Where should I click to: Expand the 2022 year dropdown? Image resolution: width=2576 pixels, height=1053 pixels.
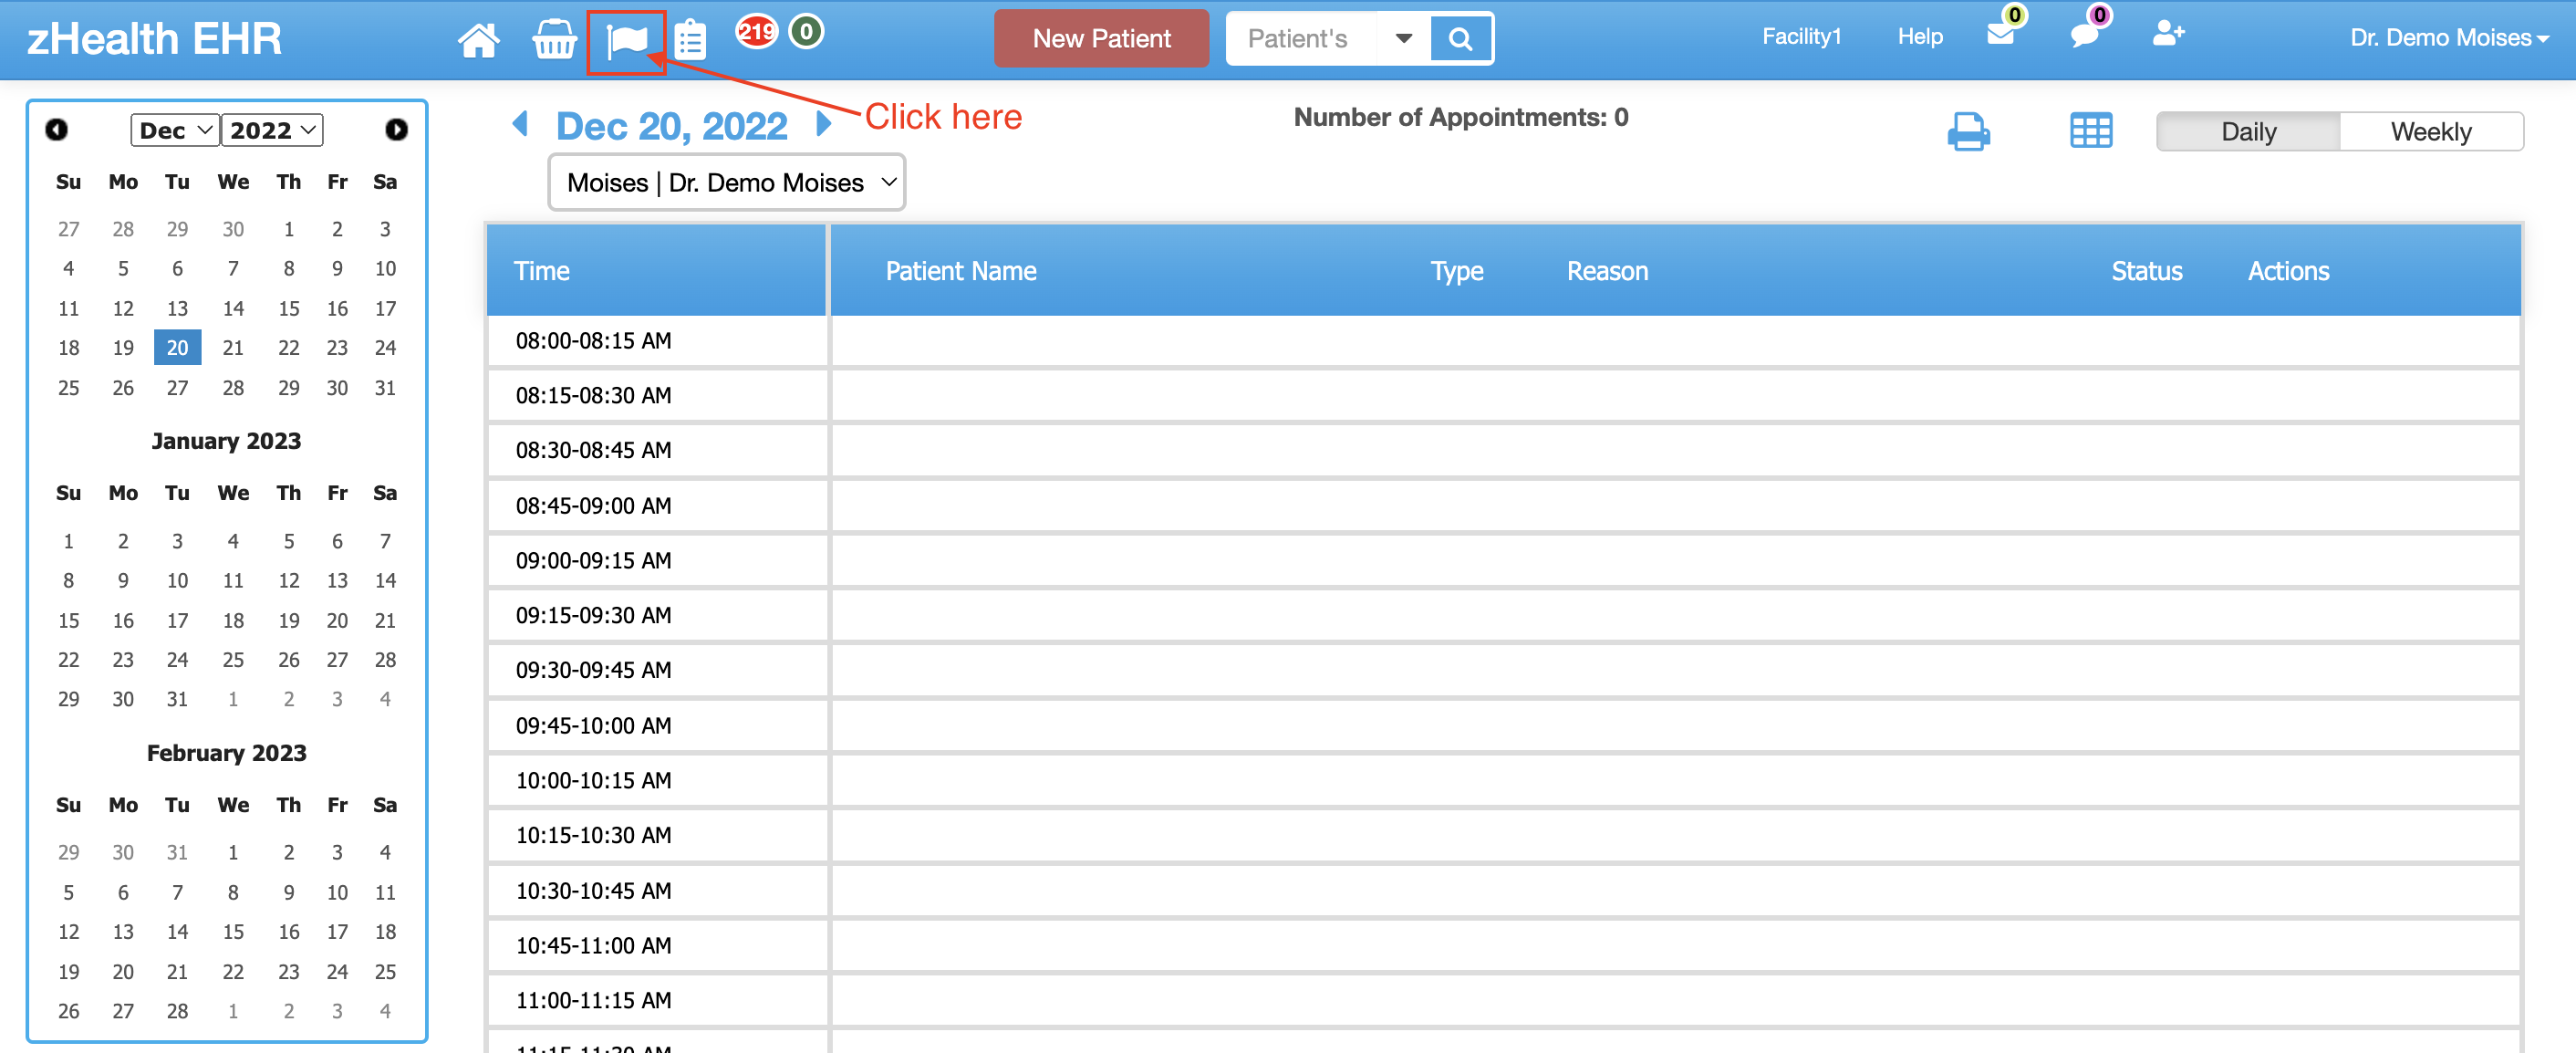[272, 130]
